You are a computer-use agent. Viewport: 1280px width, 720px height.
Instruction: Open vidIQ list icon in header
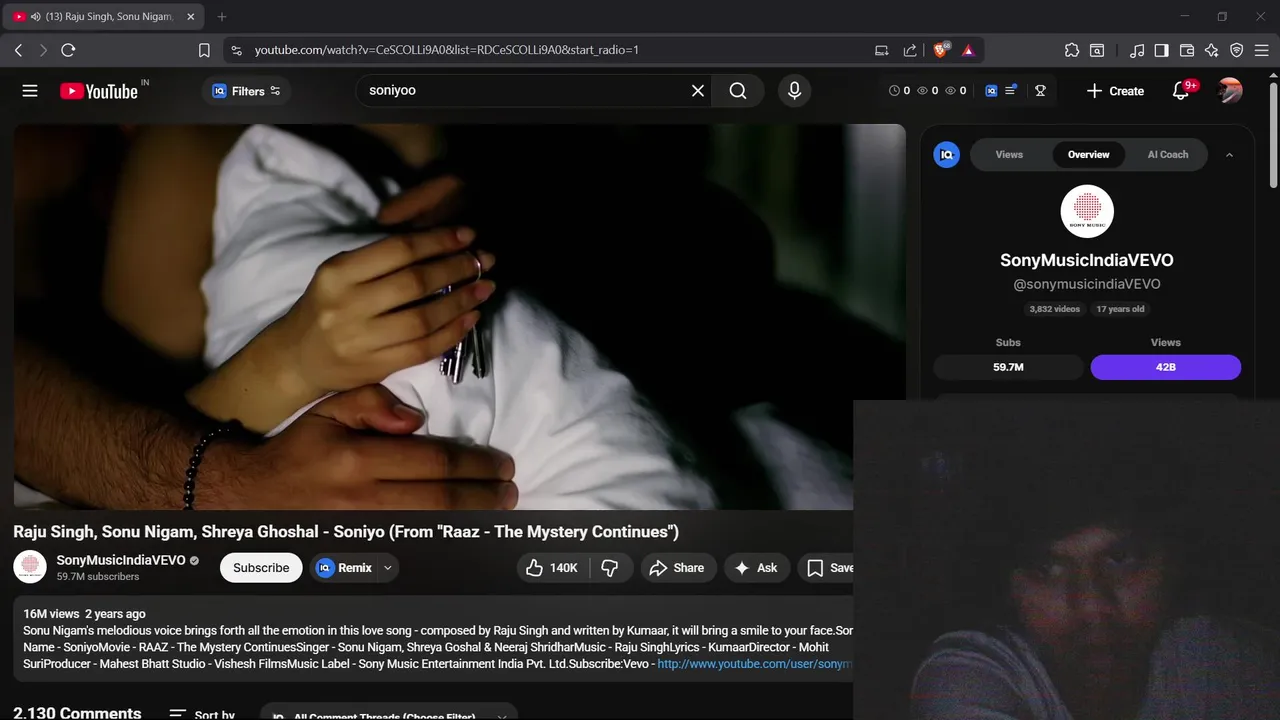(x=1011, y=91)
